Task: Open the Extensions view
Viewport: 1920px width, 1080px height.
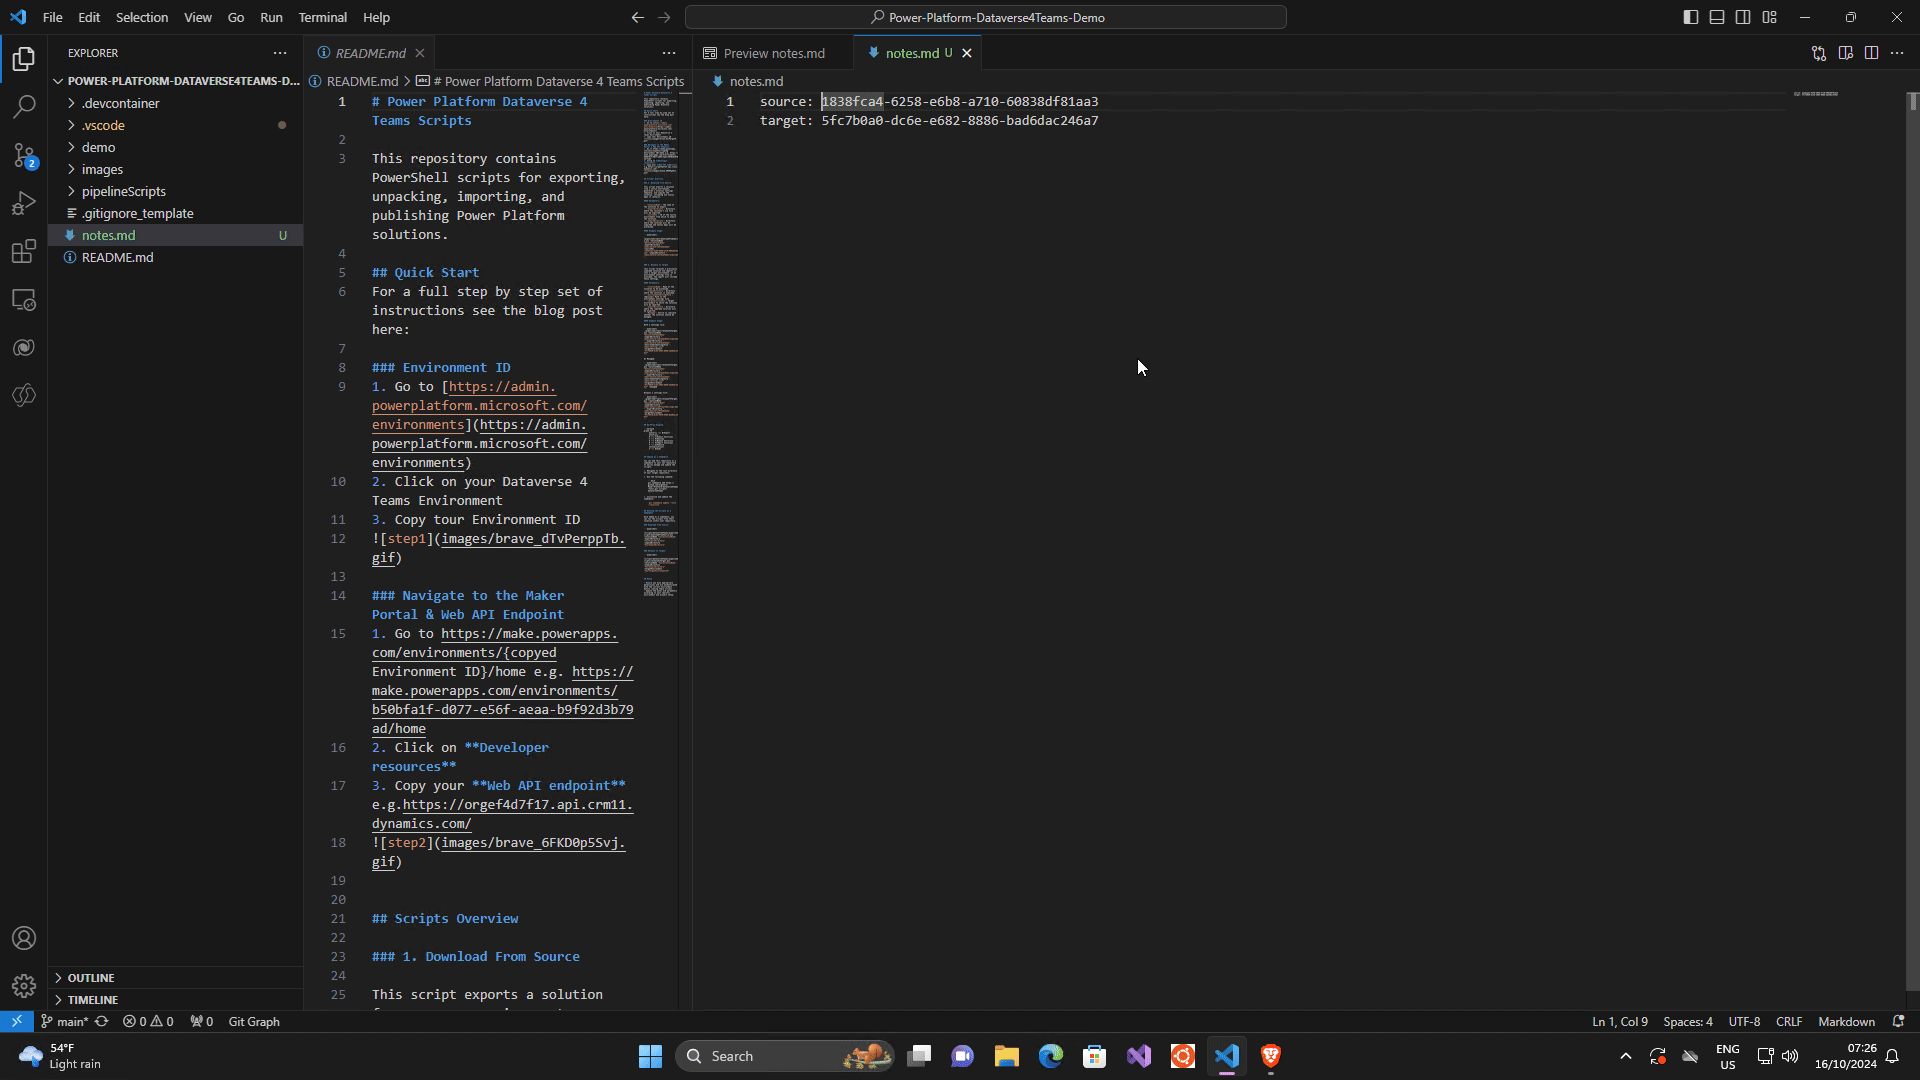Action: 24,252
